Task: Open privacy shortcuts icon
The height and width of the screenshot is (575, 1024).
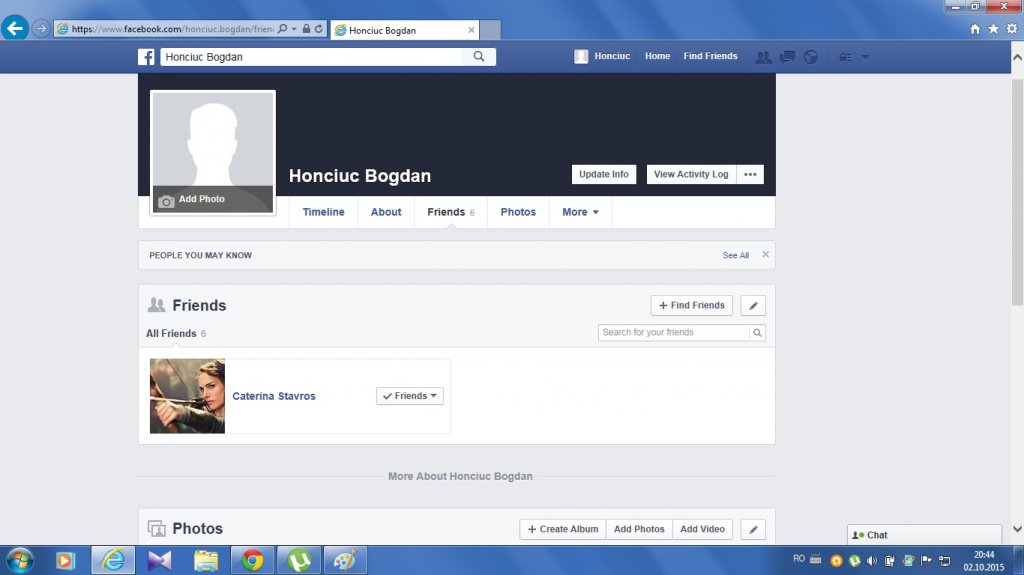Action: coord(845,57)
